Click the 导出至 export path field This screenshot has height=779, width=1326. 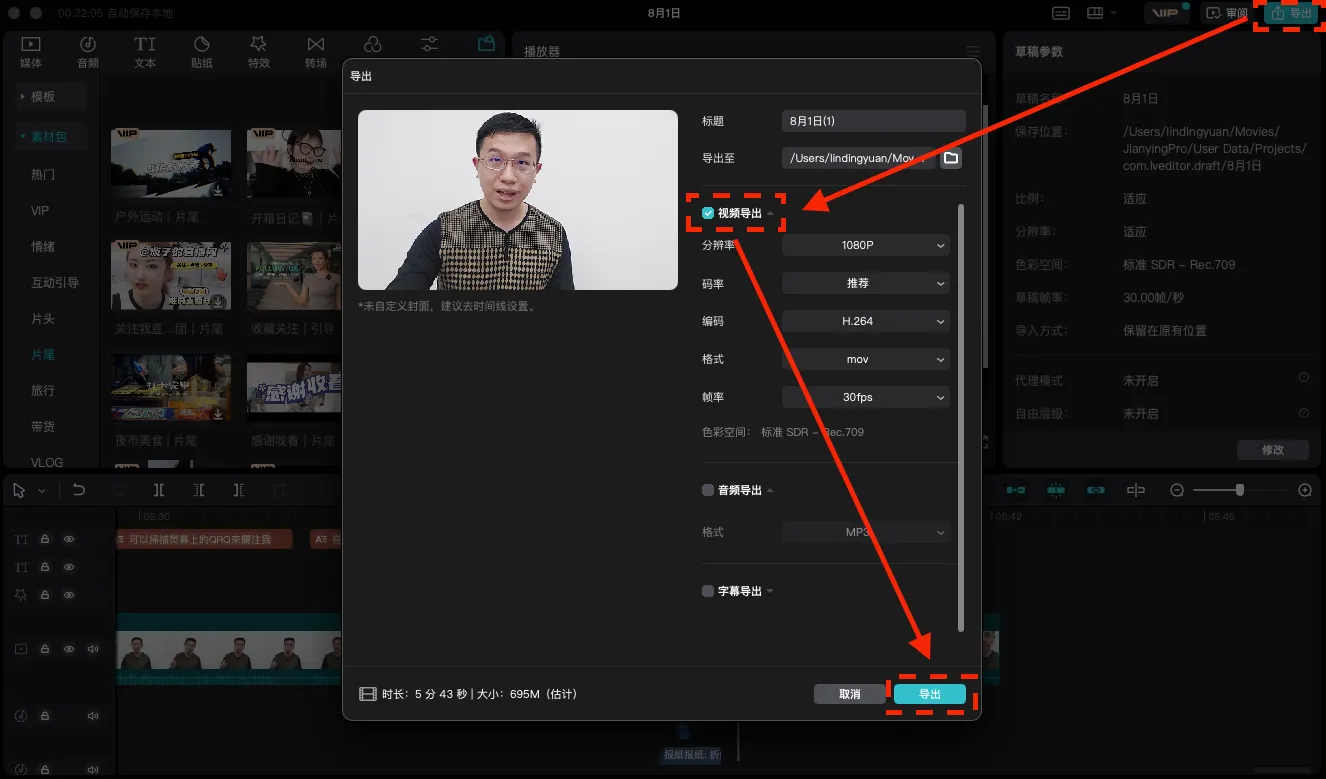click(x=859, y=158)
